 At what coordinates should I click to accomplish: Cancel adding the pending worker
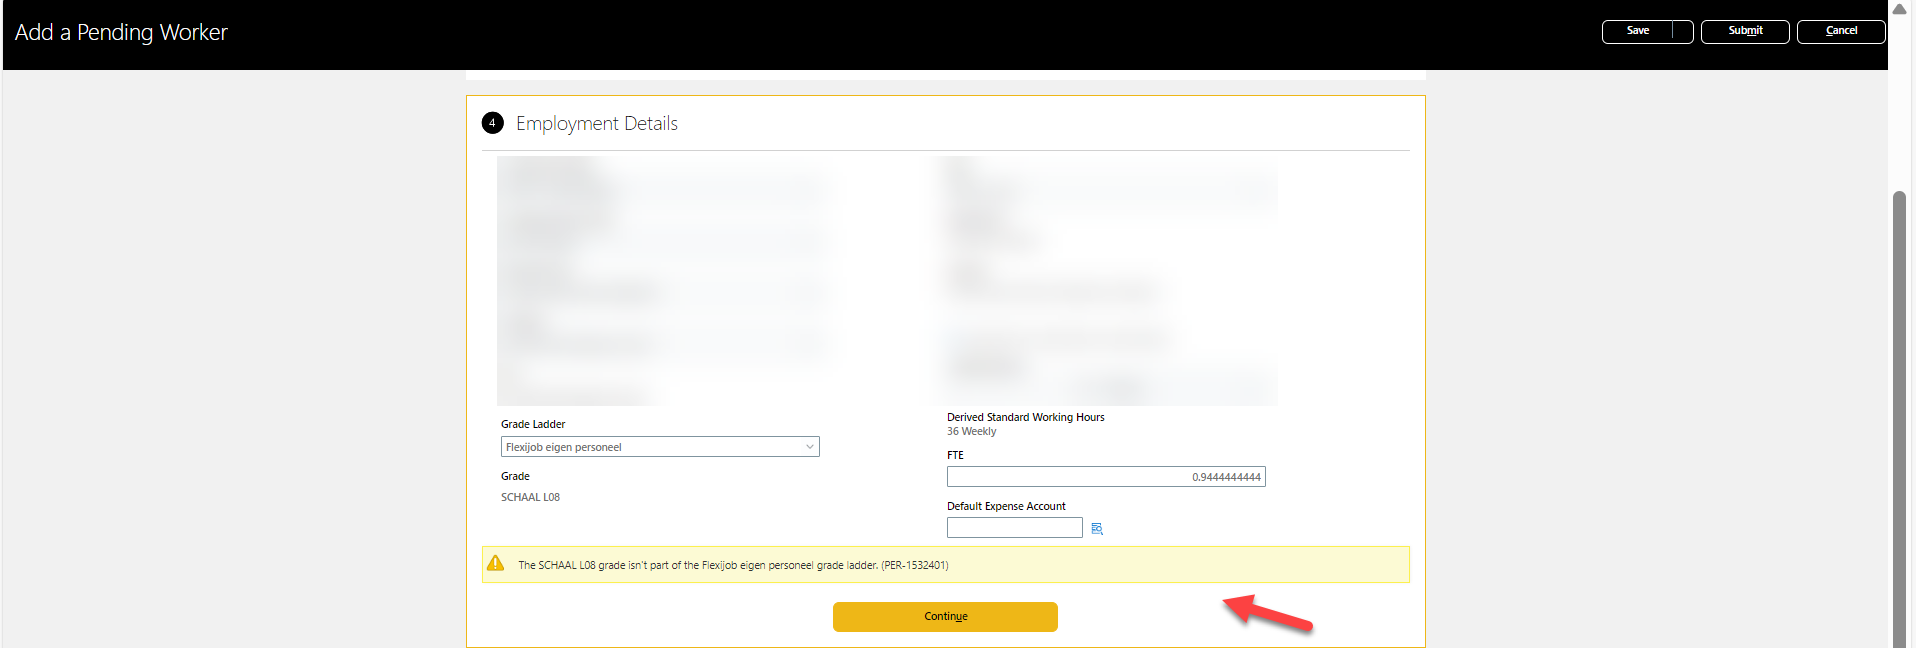tap(1841, 31)
